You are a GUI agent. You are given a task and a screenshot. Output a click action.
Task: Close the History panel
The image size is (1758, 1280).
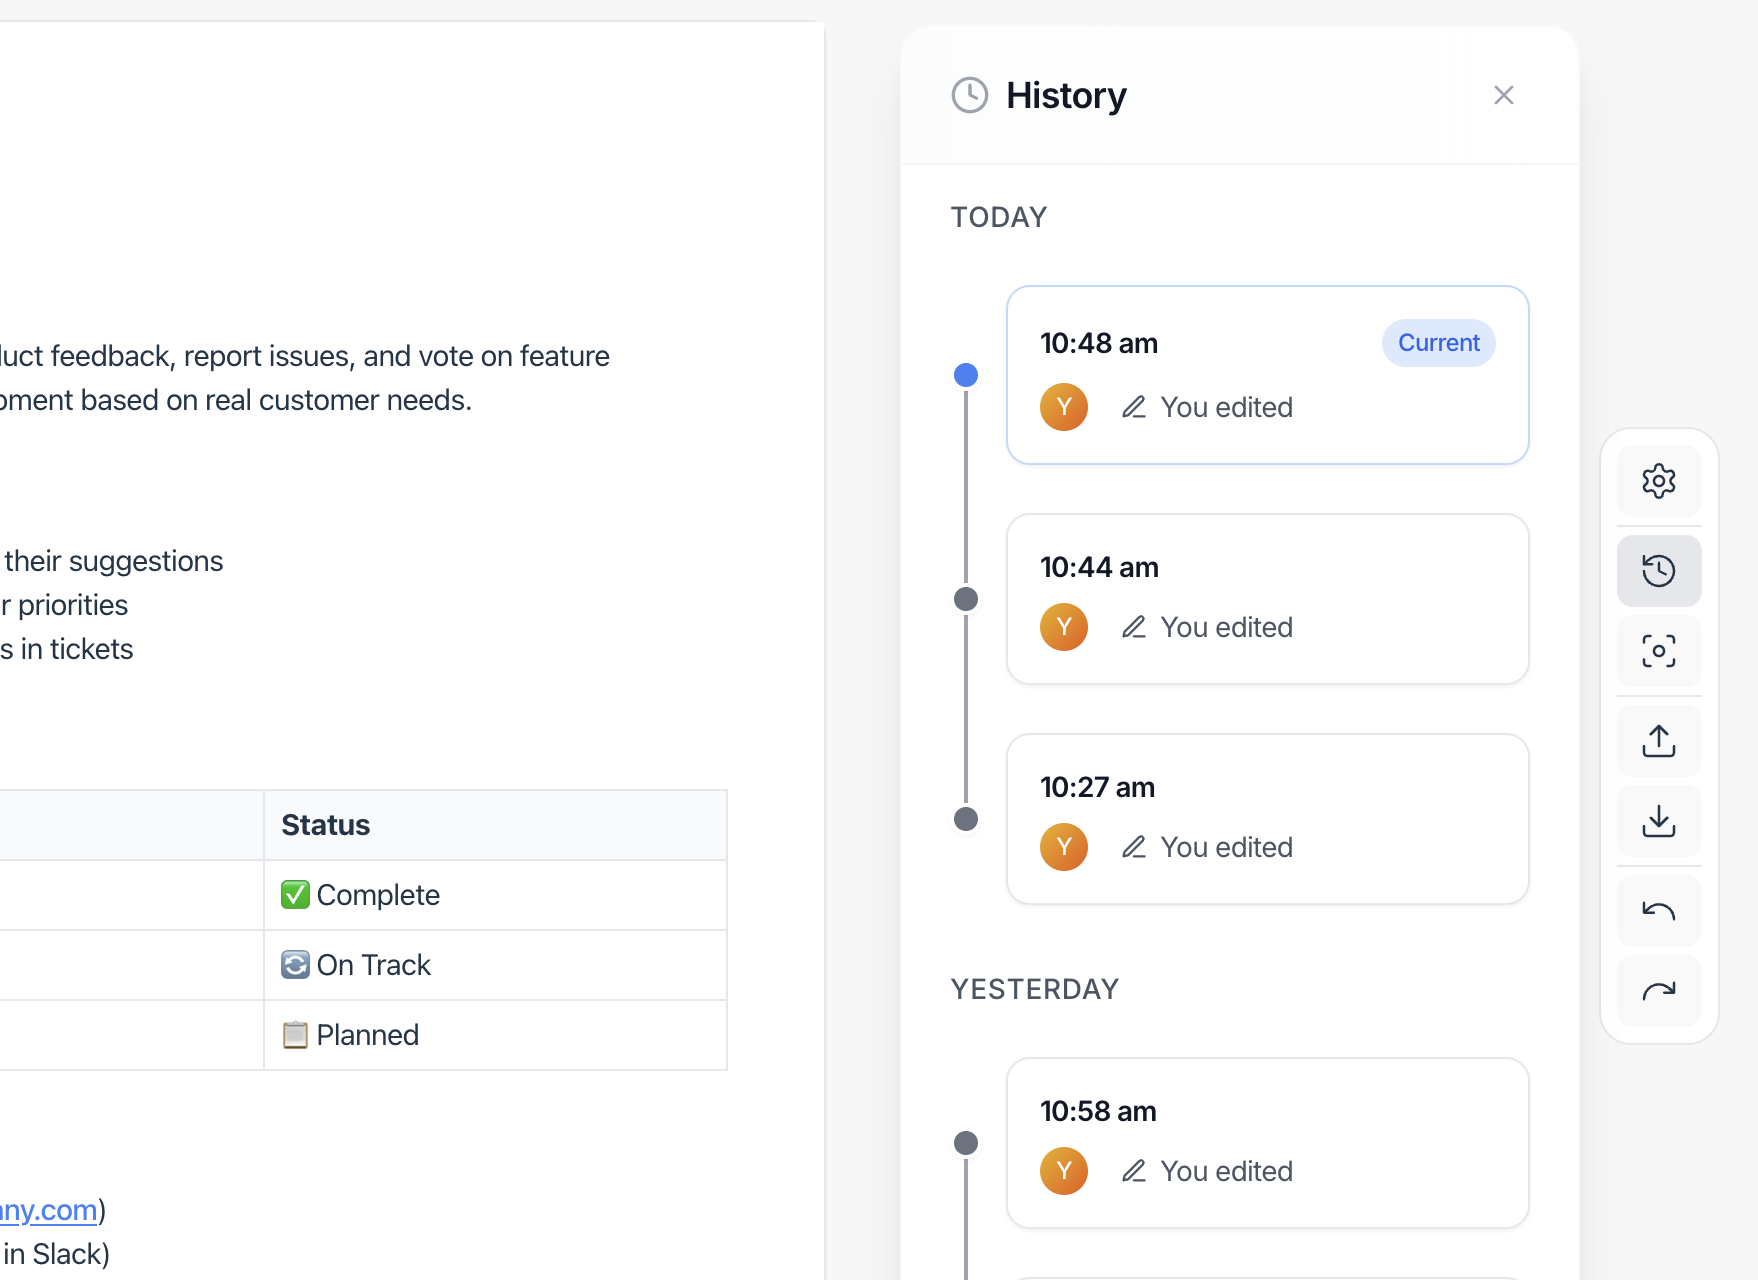tap(1504, 95)
